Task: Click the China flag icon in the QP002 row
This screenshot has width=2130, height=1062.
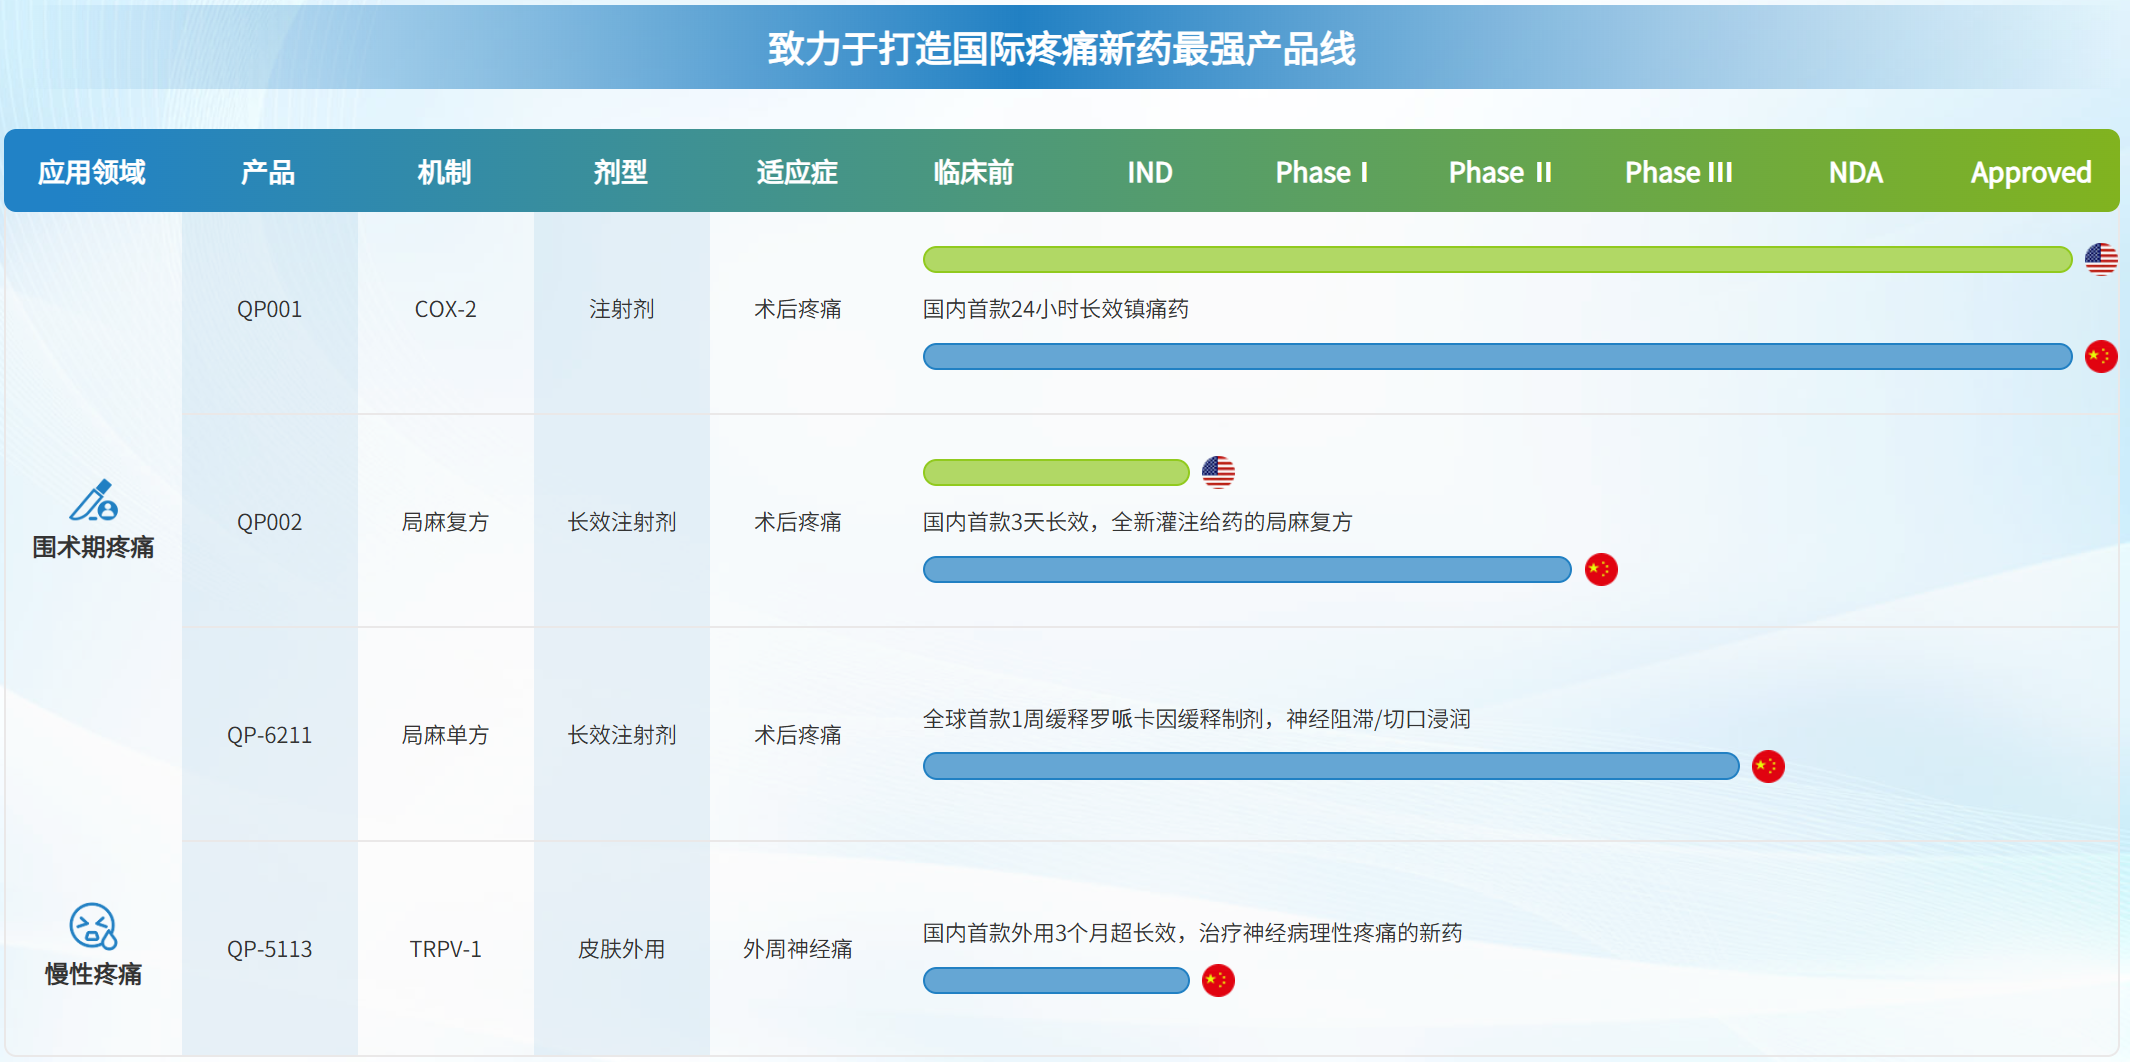Action: [x=1600, y=570]
